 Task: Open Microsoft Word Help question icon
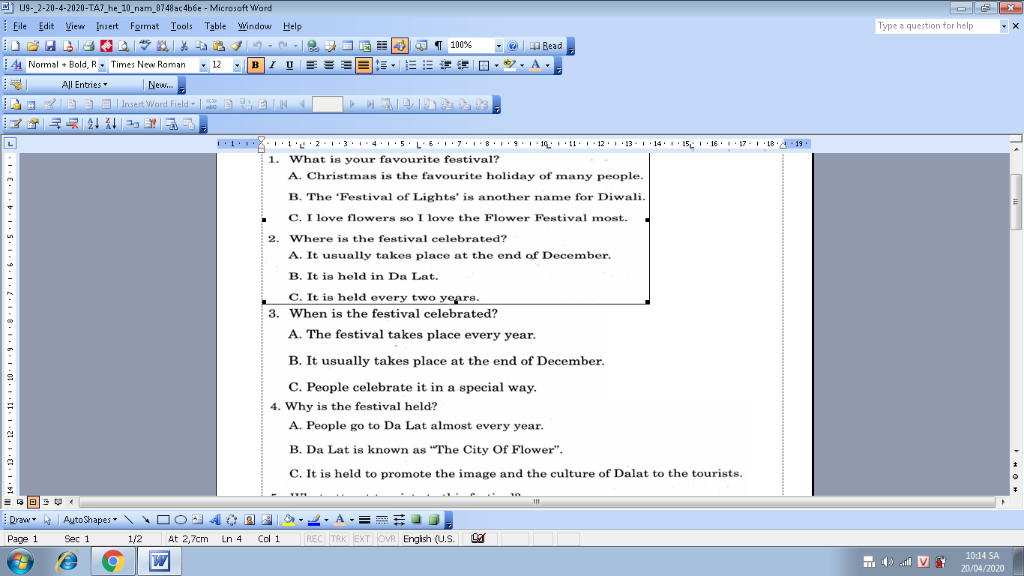pyautogui.click(x=513, y=46)
